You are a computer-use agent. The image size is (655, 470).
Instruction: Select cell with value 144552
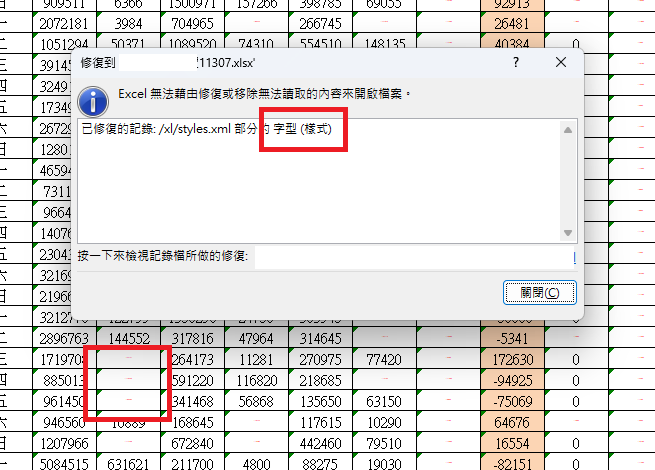point(128,338)
